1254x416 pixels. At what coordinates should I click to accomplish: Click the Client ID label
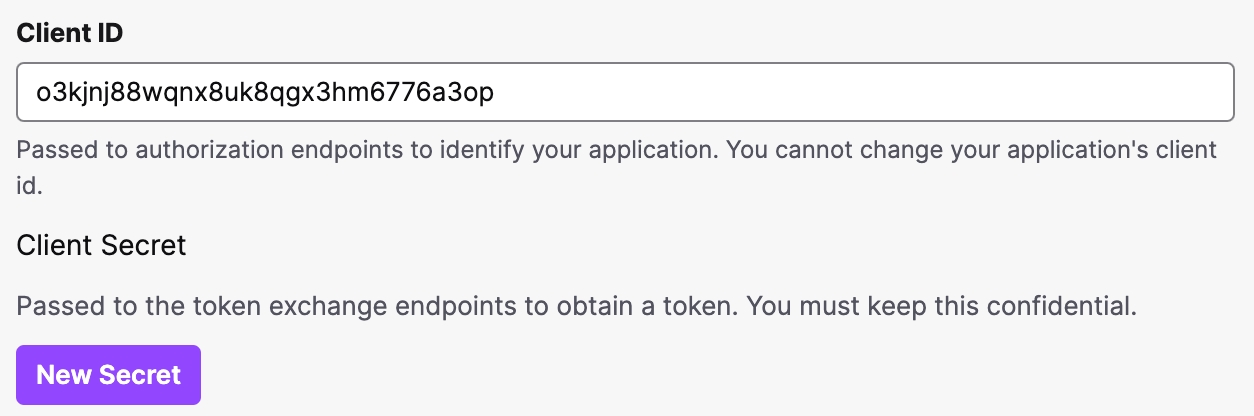coord(70,31)
